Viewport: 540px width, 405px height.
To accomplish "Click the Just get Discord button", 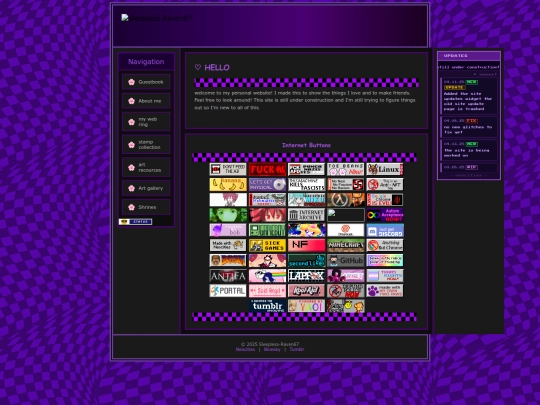I will point(385,230).
